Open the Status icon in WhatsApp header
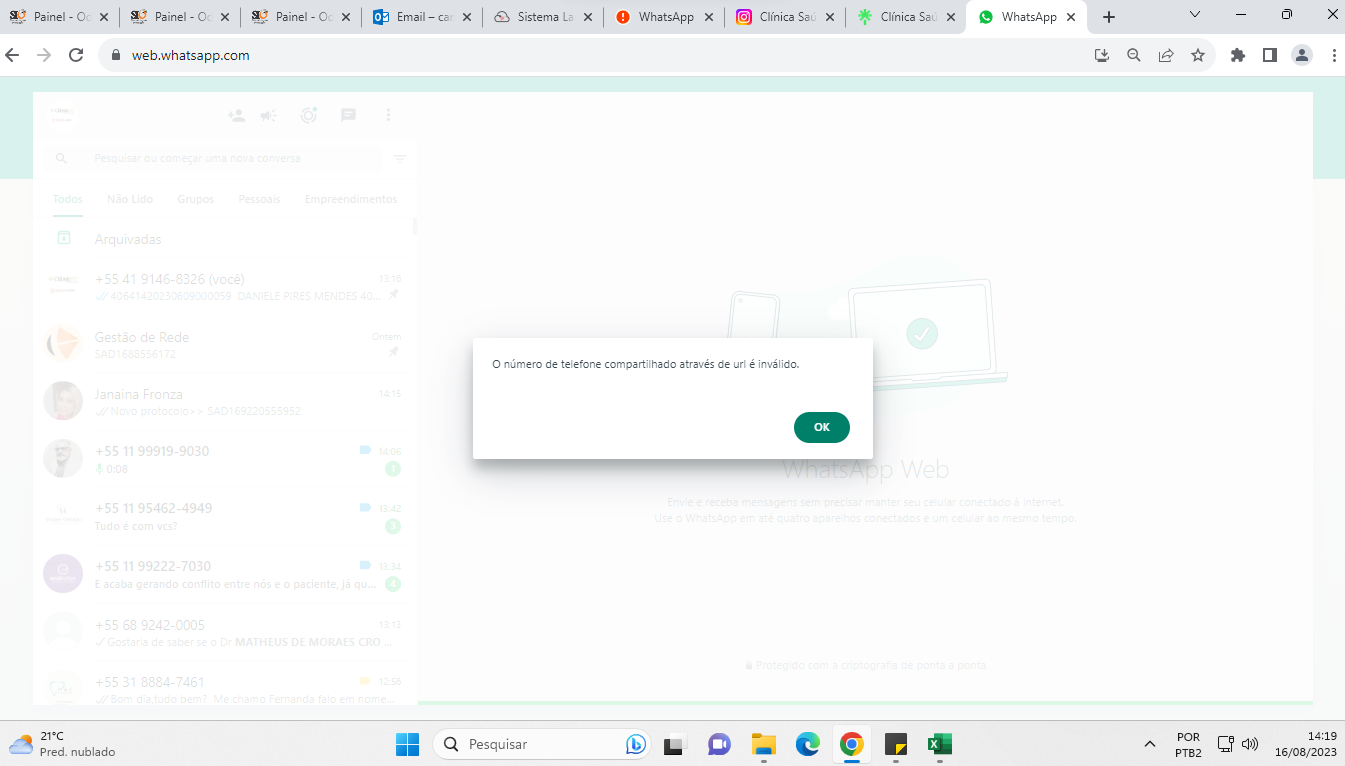 pos(309,115)
